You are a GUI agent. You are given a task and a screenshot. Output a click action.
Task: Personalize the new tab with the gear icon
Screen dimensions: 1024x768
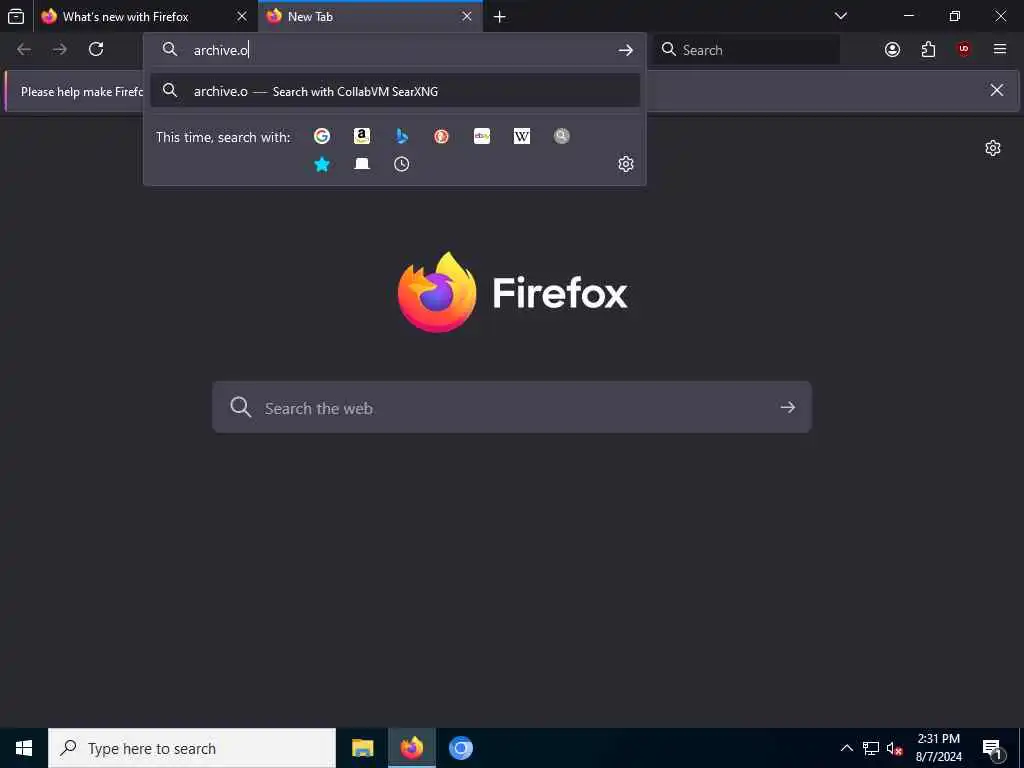pyautogui.click(x=993, y=148)
